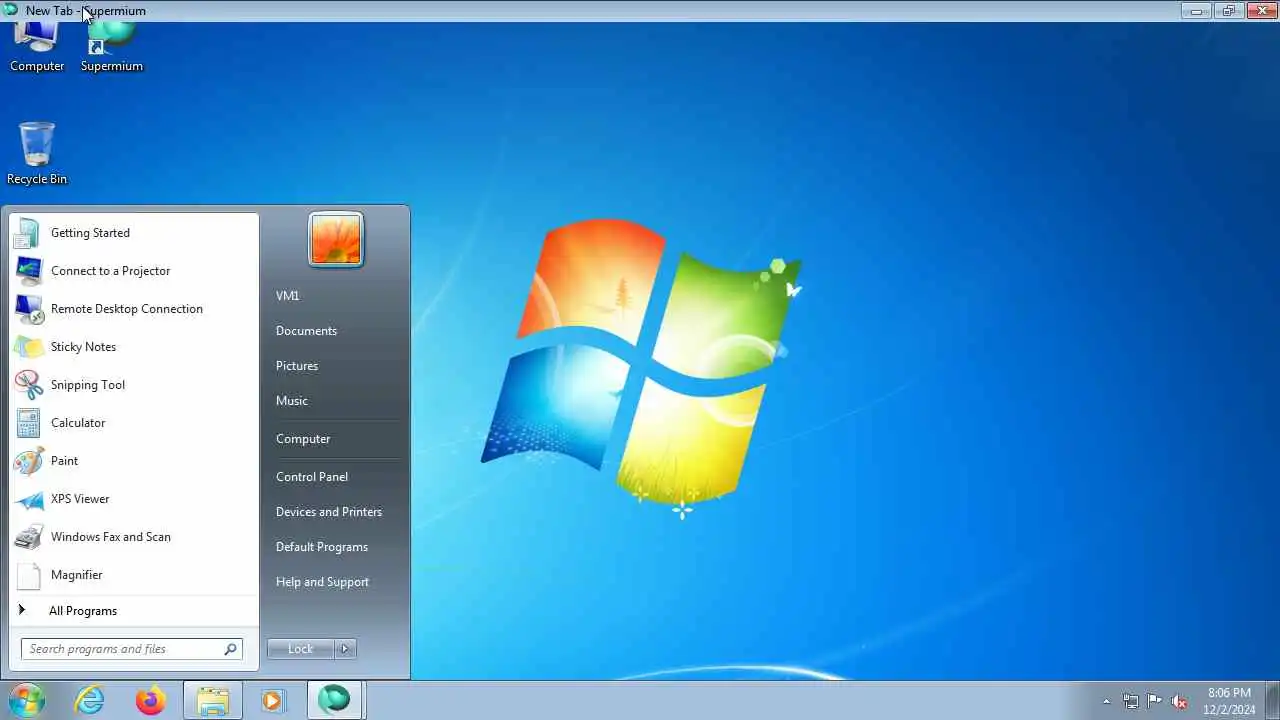
Task: Click Show desktop strip beside the clock
Action: pyautogui.click(x=1272, y=701)
